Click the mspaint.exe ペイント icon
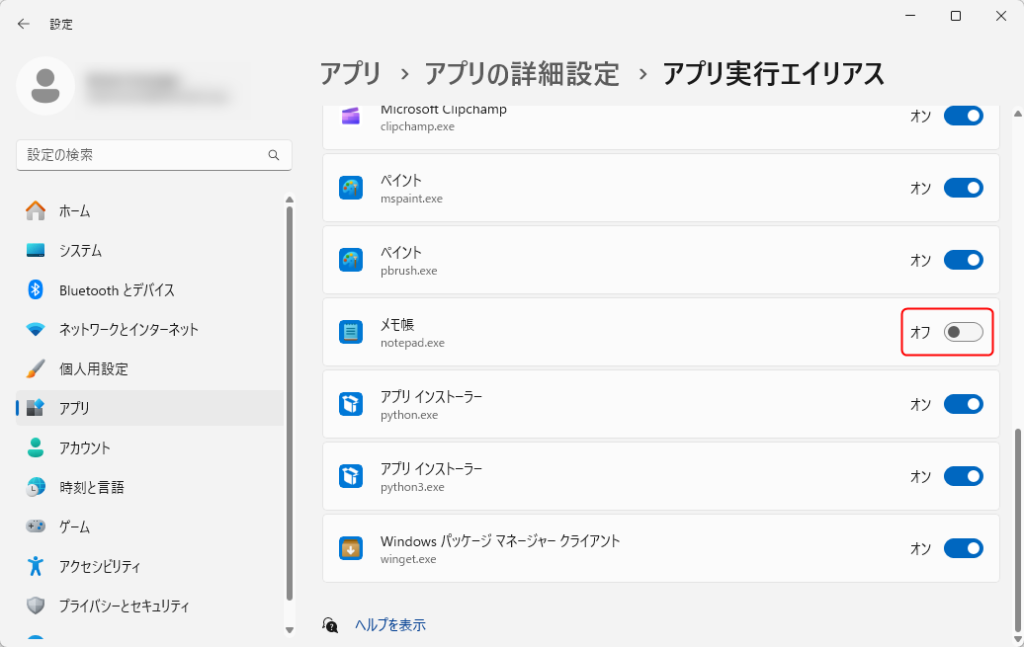 [x=350, y=188]
